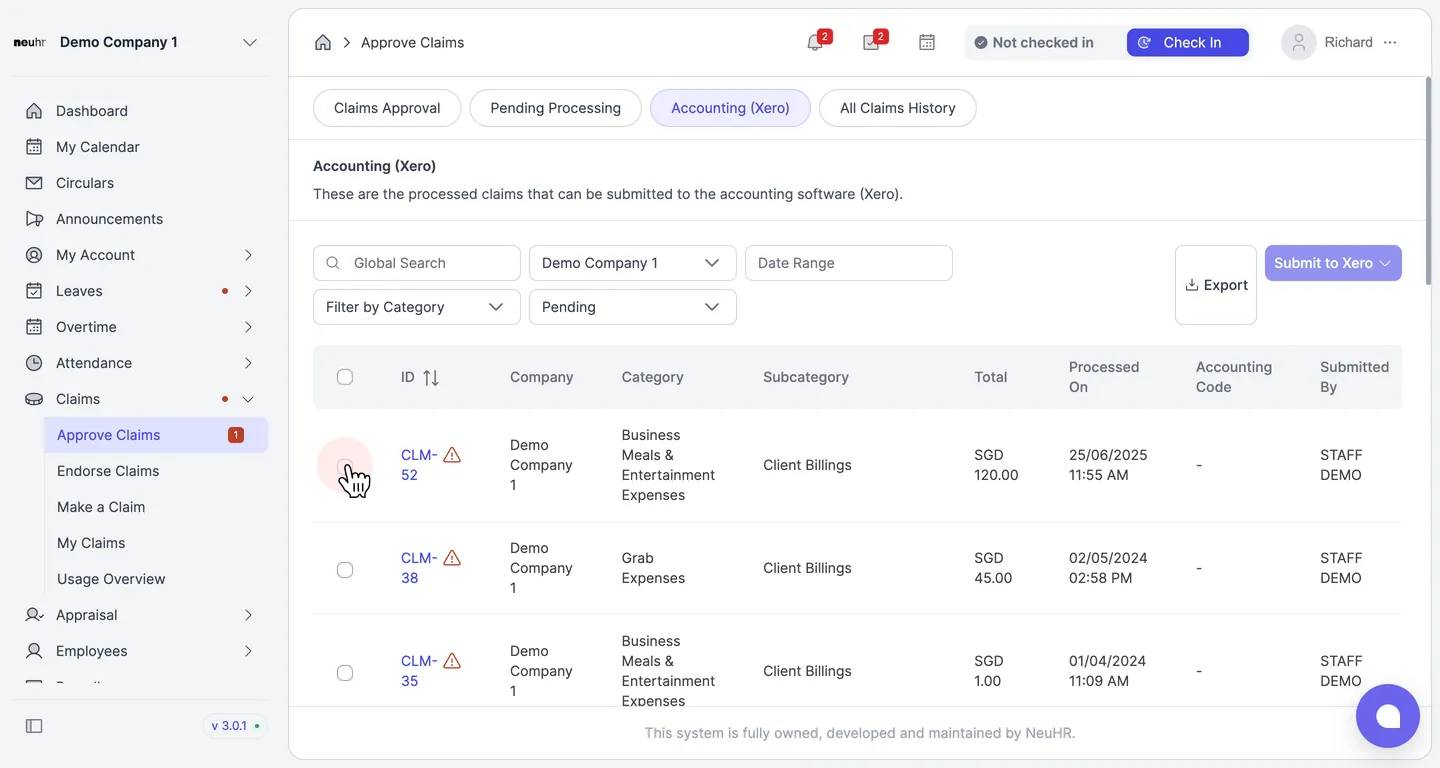The image size is (1440, 768).
Task: Switch to the All Claims History tab
Action: click(898, 108)
